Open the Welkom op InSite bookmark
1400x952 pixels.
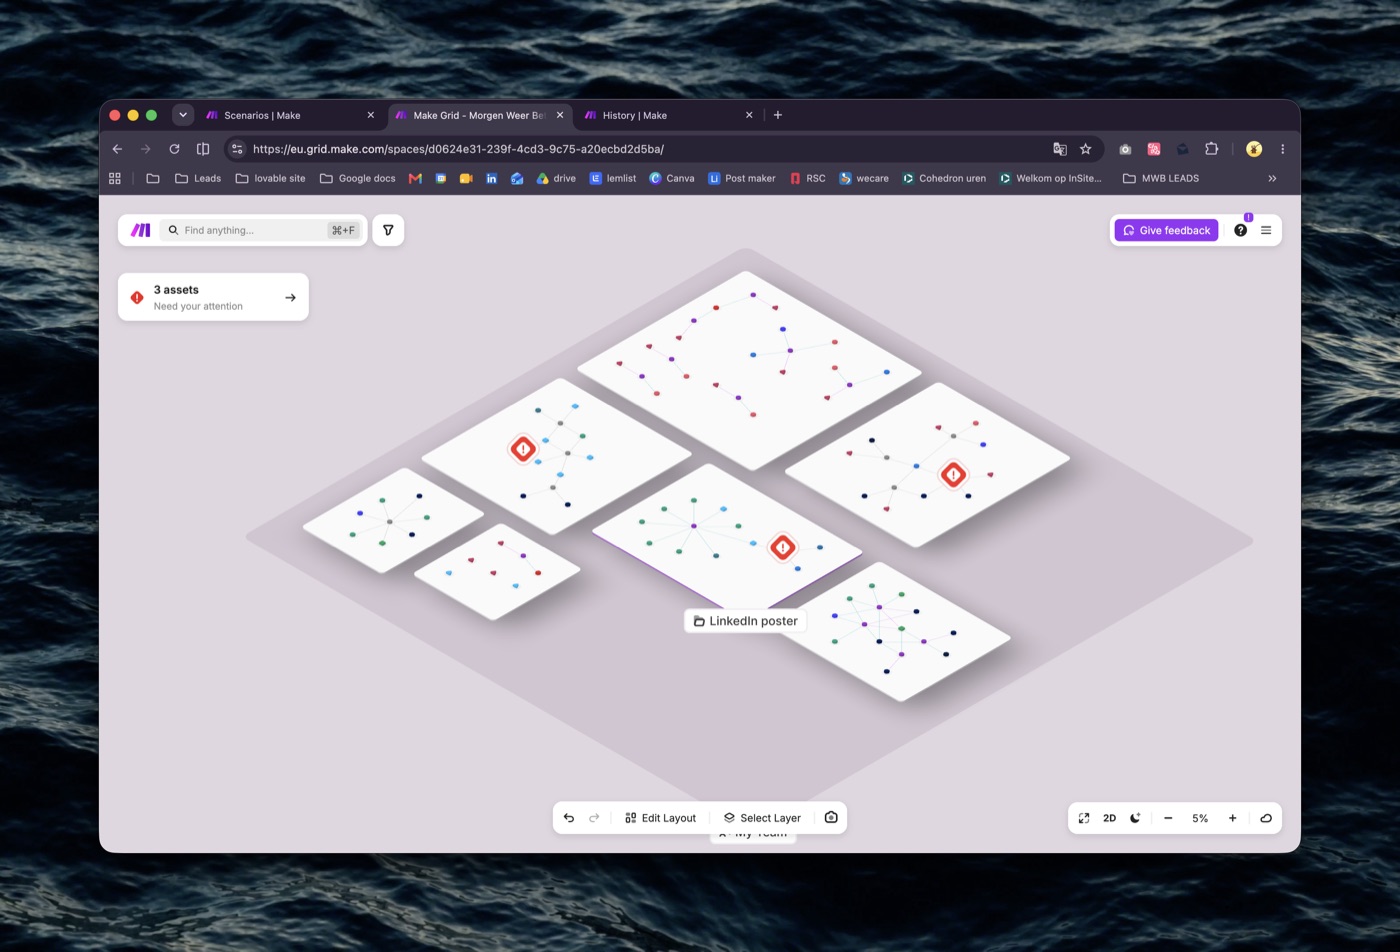(1050, 178)
